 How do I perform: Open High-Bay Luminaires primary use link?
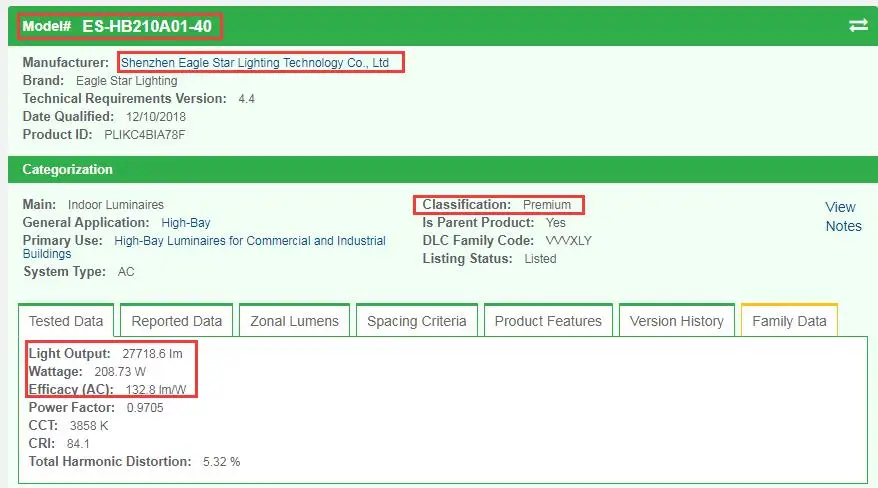tap(204, 247)
